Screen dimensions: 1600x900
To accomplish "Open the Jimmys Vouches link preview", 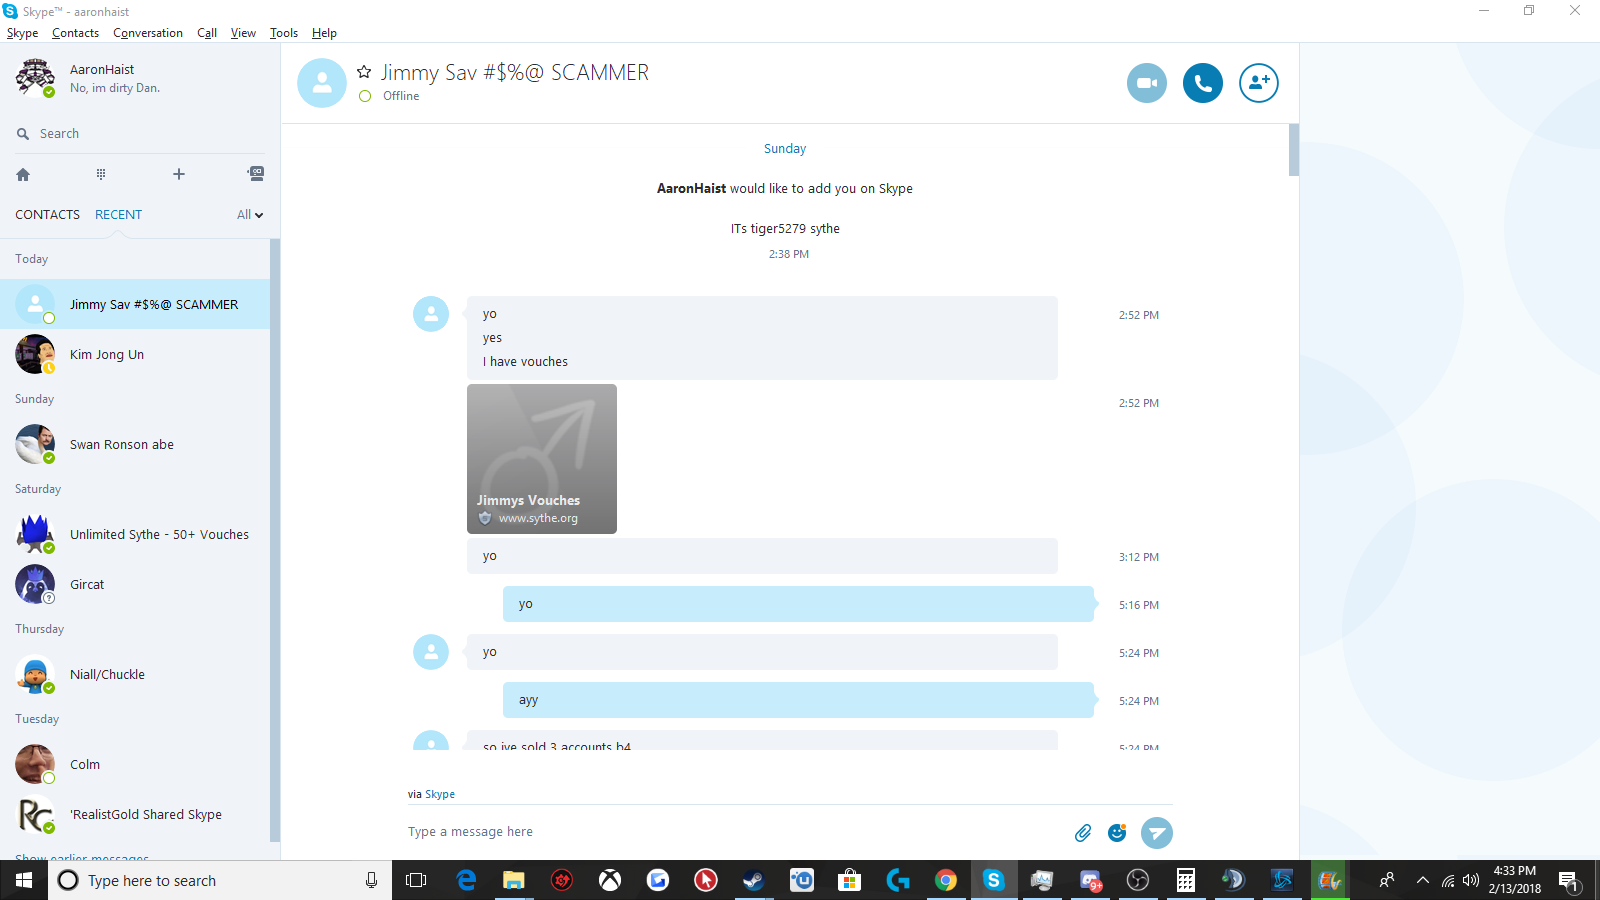I will (542, 459).
